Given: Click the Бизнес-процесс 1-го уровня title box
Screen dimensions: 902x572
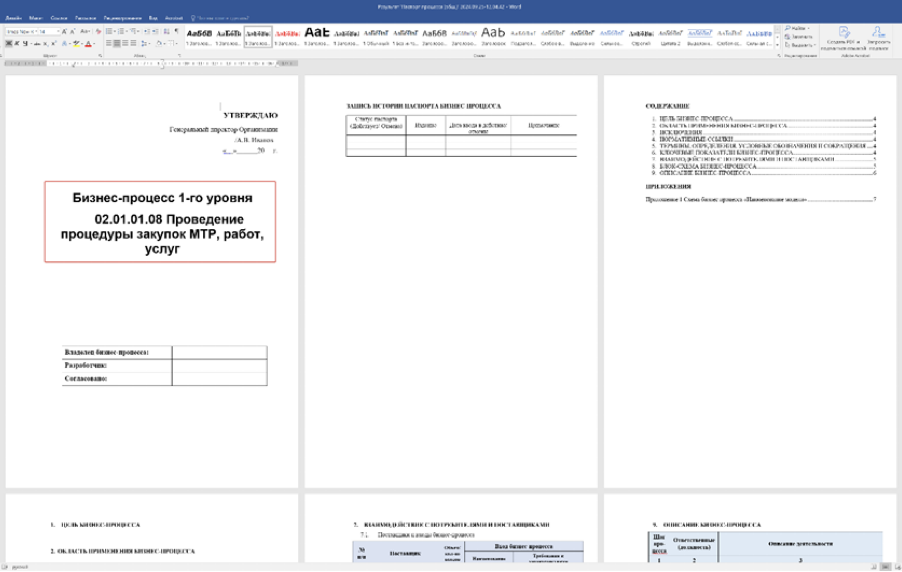Looking at the screenshot, I should 159,222.
